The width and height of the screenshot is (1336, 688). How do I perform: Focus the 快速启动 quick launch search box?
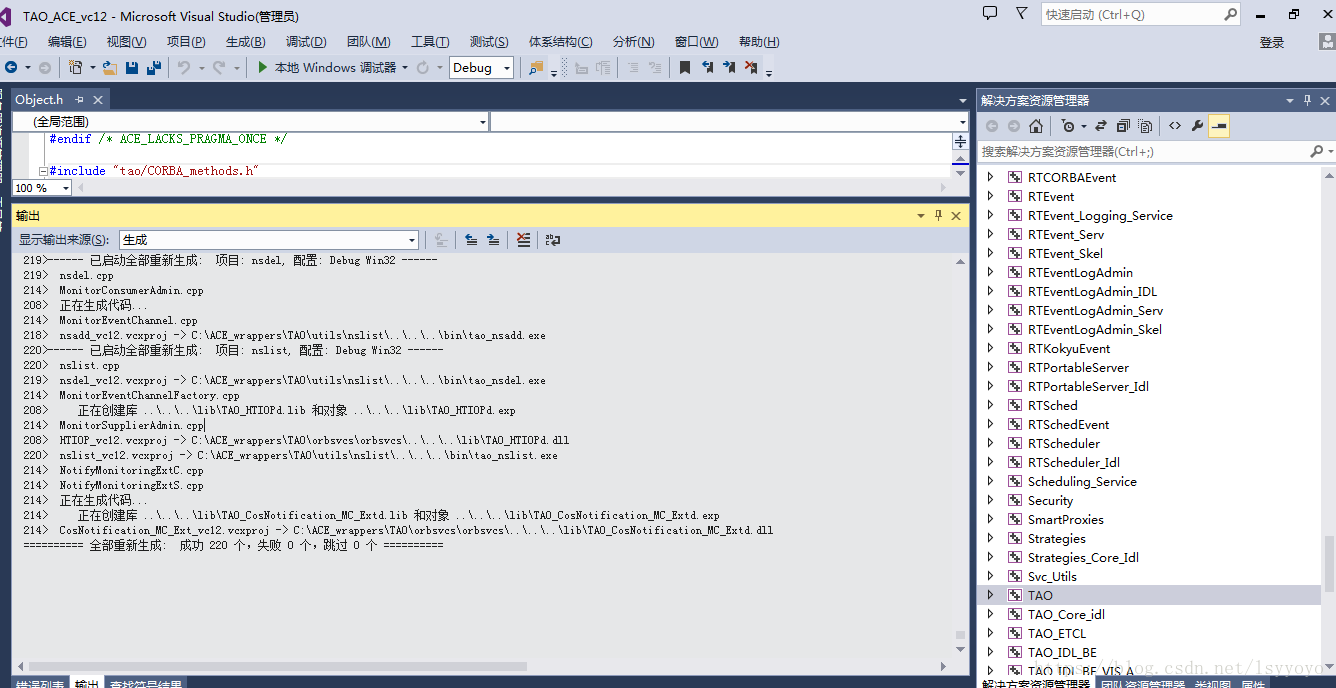(1141, 15)
